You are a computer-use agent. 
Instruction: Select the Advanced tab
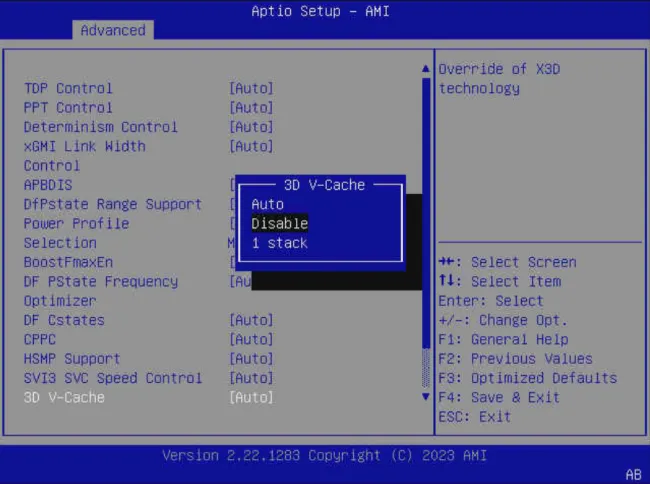(112, 30)
